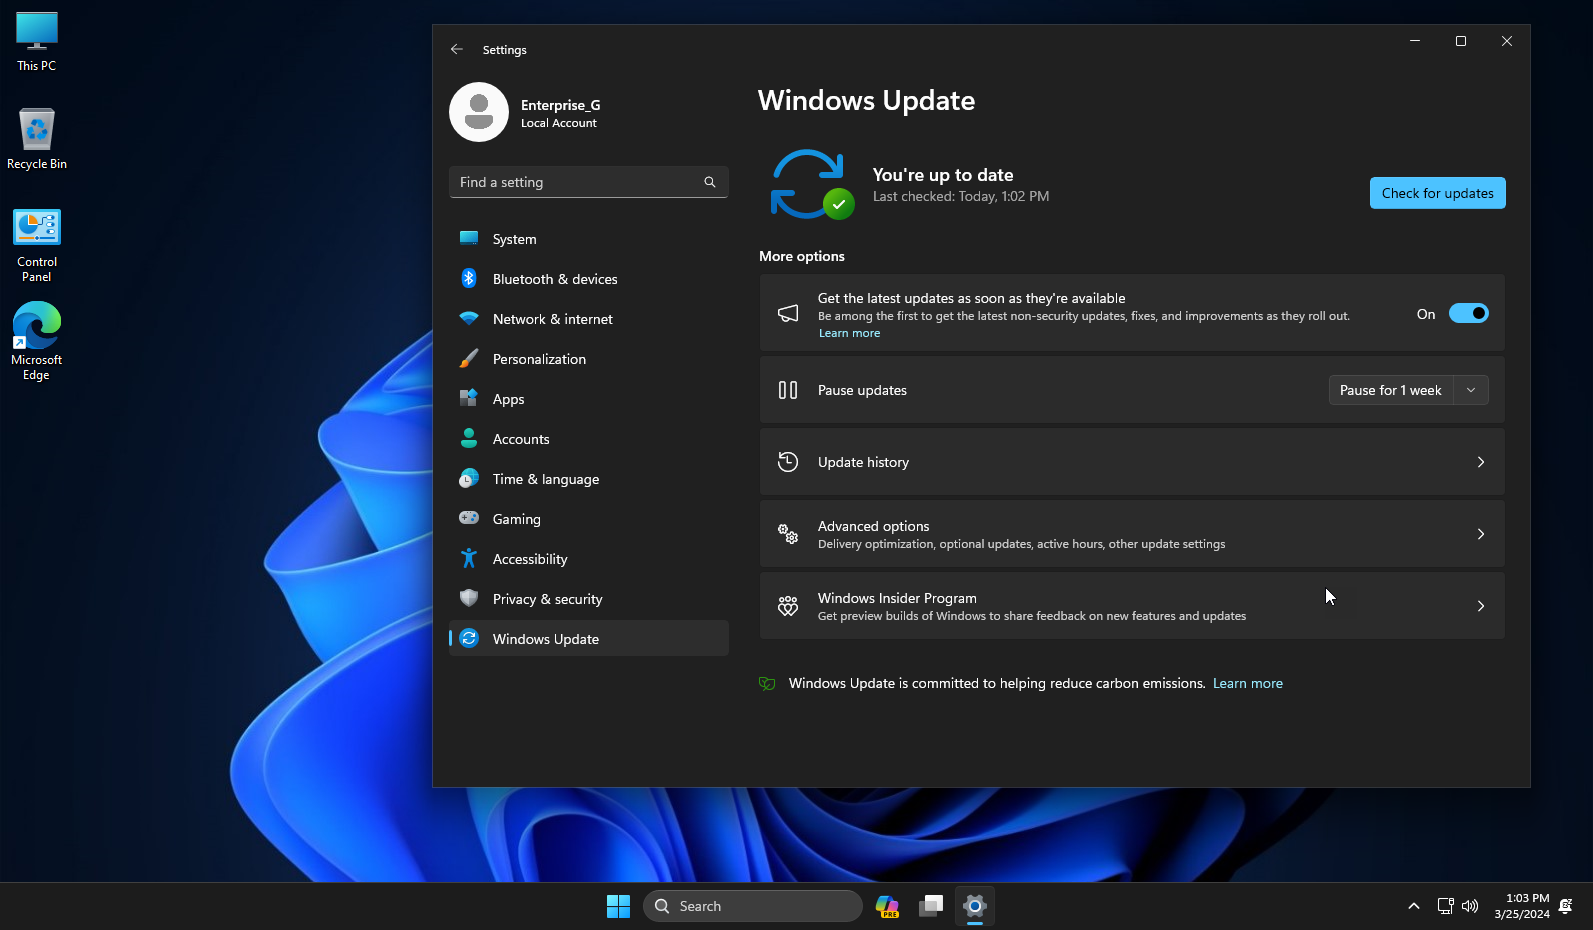The height and width of the screenshot is (930, 1593).
Task: Open Network & internet wifi icon
Action: pyautogui.click(x=469, y=318)
